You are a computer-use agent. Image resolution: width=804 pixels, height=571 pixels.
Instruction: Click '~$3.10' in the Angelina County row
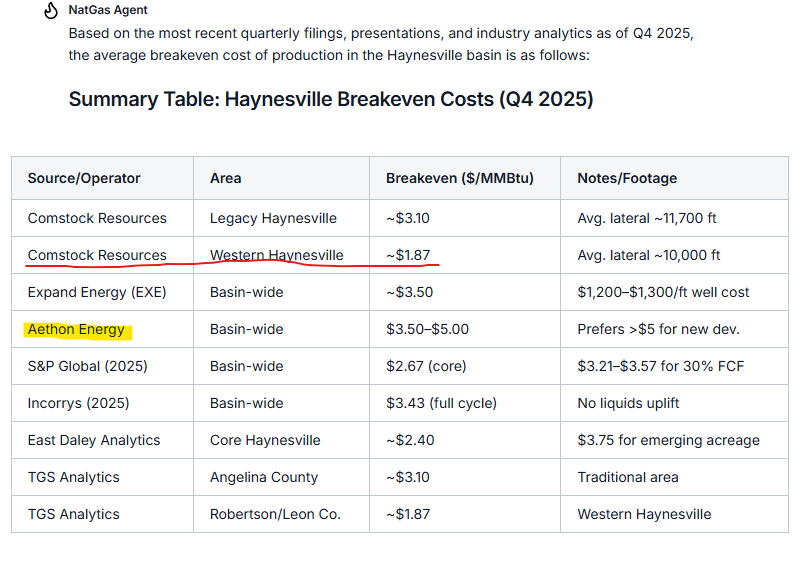coord(408,477)
